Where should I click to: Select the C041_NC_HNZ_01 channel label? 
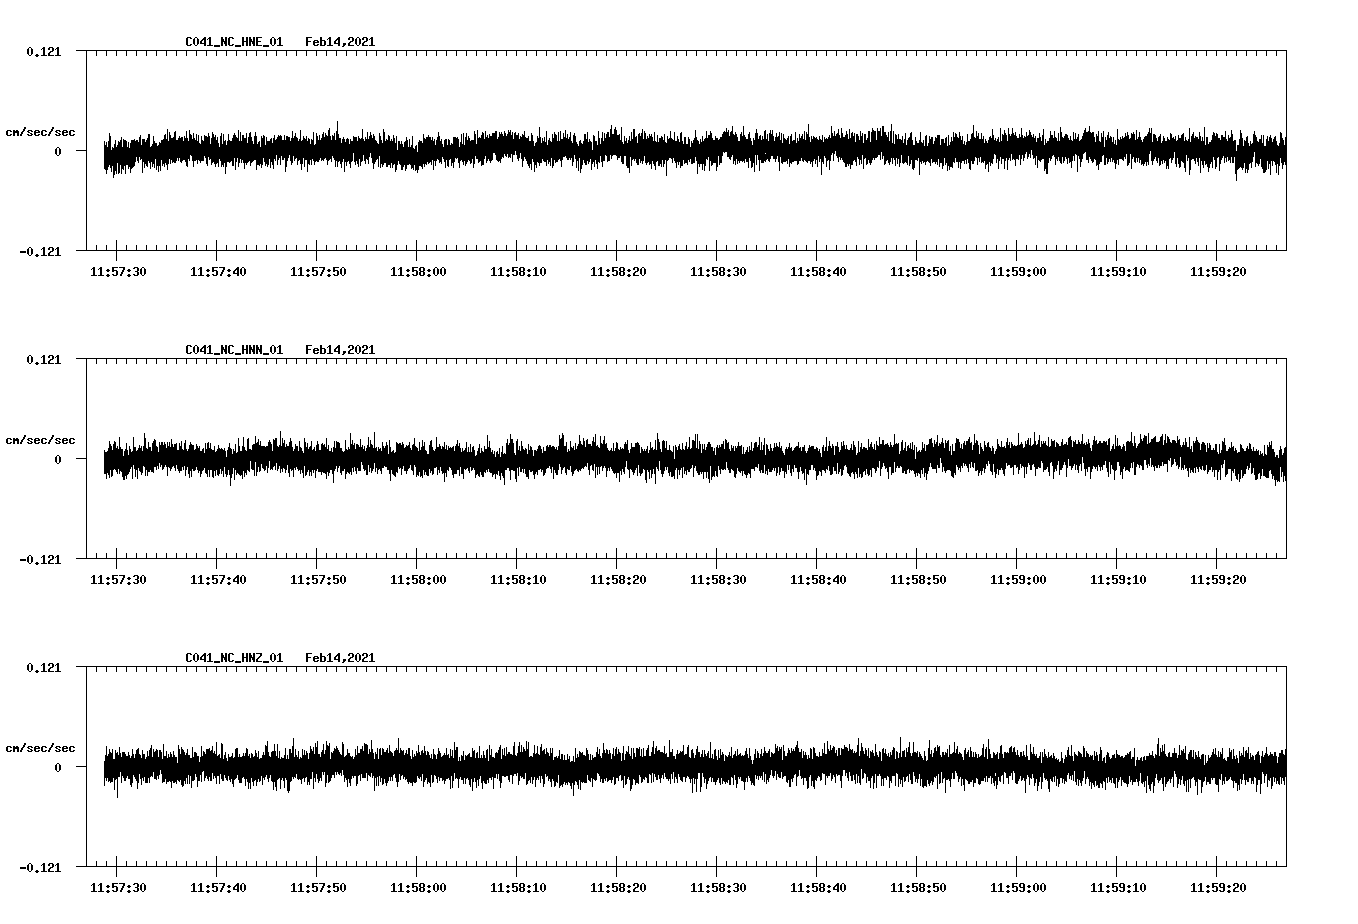point(233,657)
